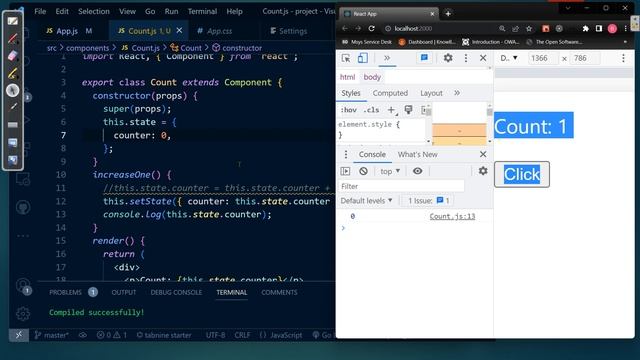
Task: Open the Dashboard | Knowl... bookmark
Action: point(427,42)
